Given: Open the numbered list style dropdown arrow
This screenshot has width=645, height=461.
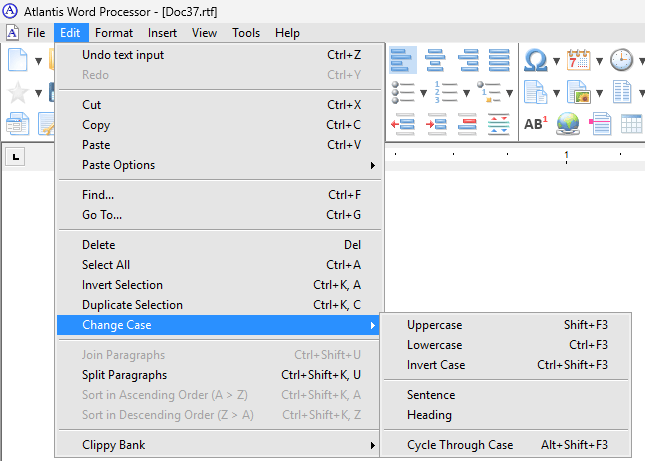Looking at the screenshot, I should point(465,92).
